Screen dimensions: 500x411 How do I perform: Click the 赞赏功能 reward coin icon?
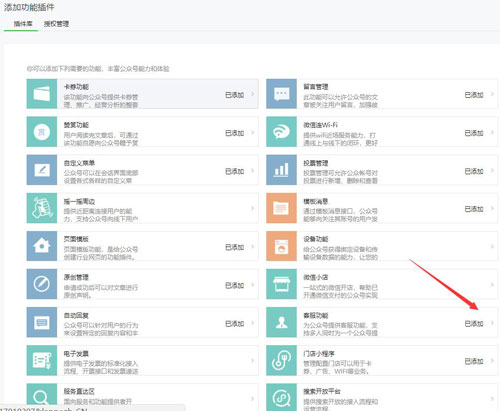(x=42, y=132)
